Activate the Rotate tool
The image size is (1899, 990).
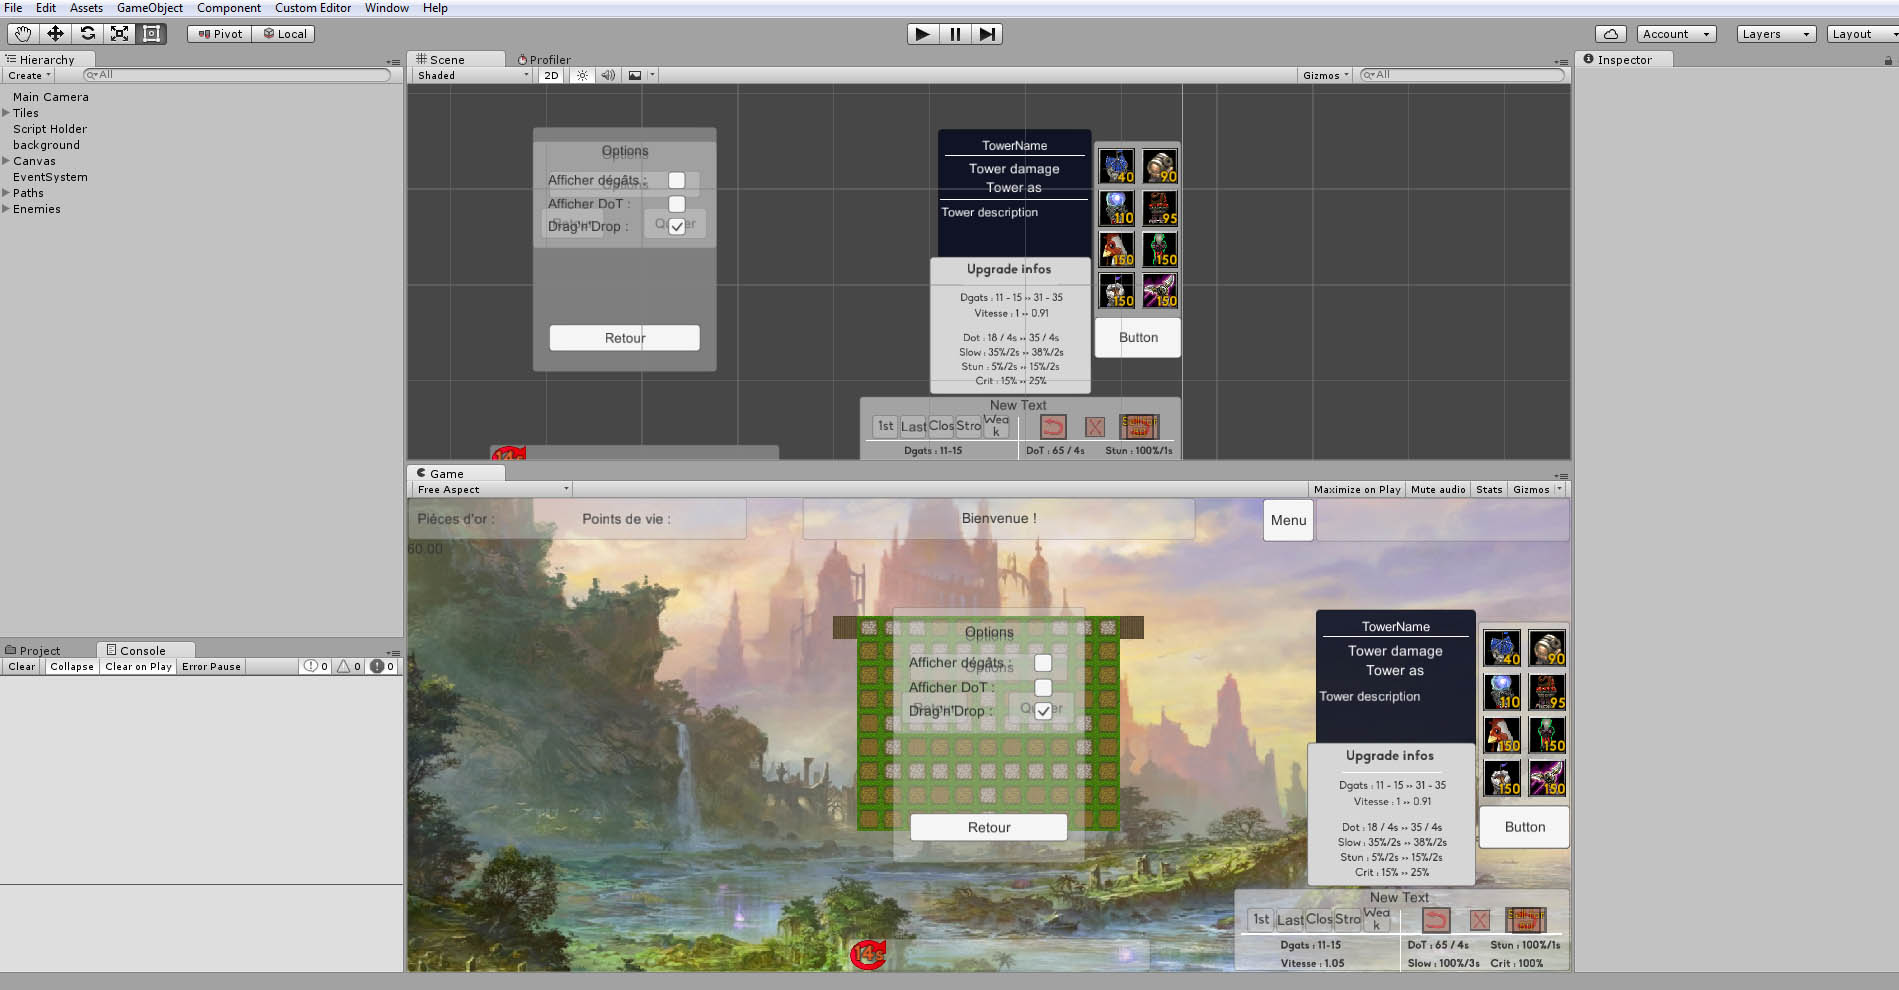(x=87, y=33)
